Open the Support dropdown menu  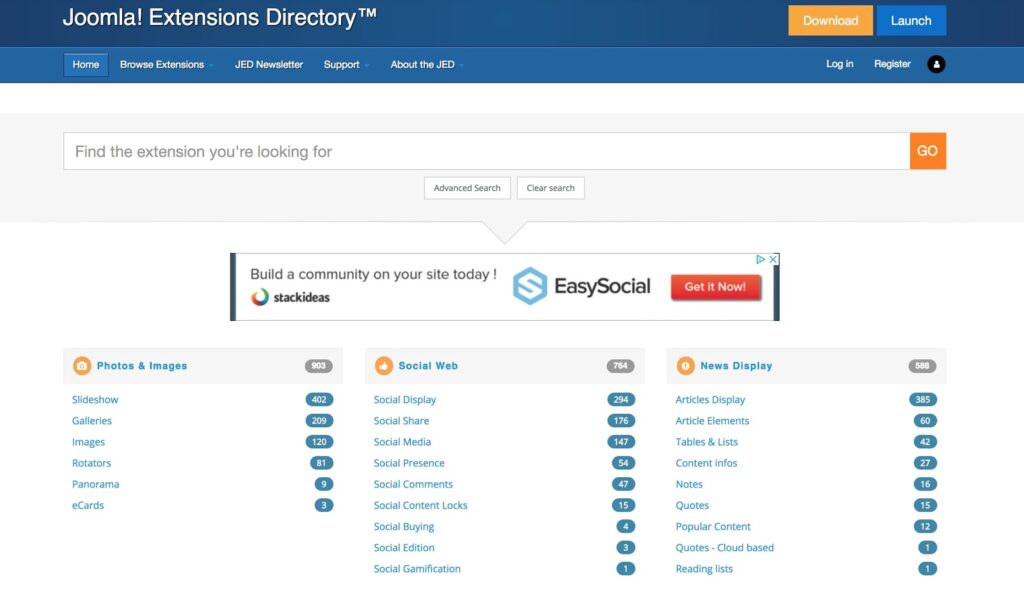click(x=346, y=65)
